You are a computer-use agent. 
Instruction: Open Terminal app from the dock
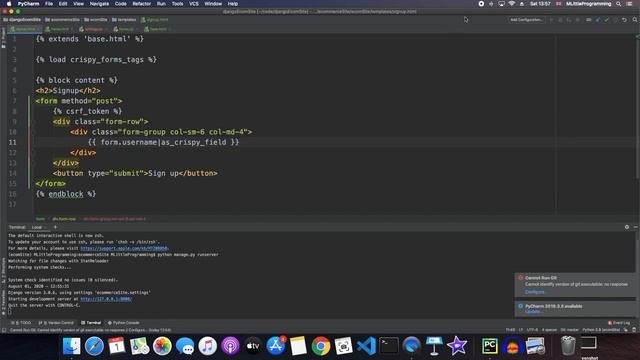[x=389, y=346]
